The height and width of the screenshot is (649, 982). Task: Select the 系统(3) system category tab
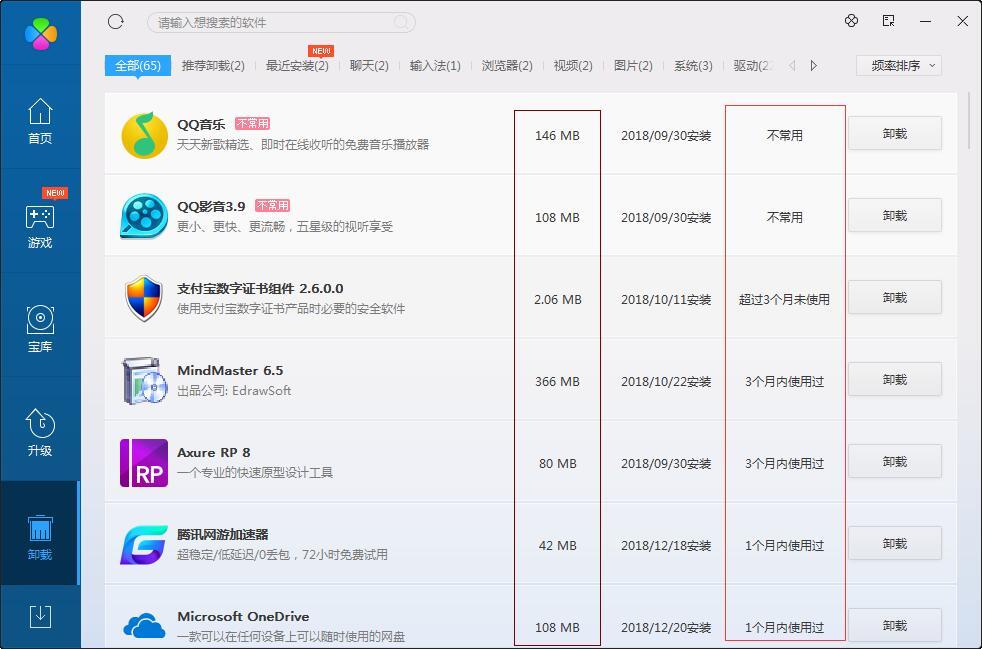(693, 64)
